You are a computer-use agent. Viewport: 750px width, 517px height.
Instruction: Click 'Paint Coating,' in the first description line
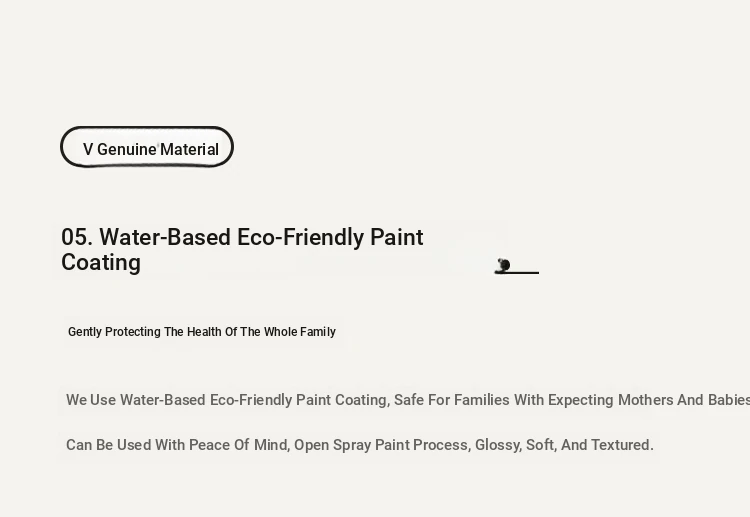pyautogui.click(x=343, y=400)
